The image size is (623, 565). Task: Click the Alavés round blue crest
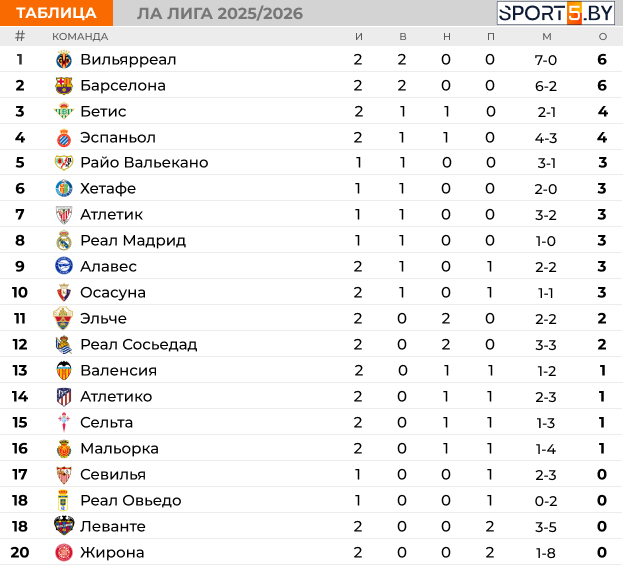pos(64,266)
